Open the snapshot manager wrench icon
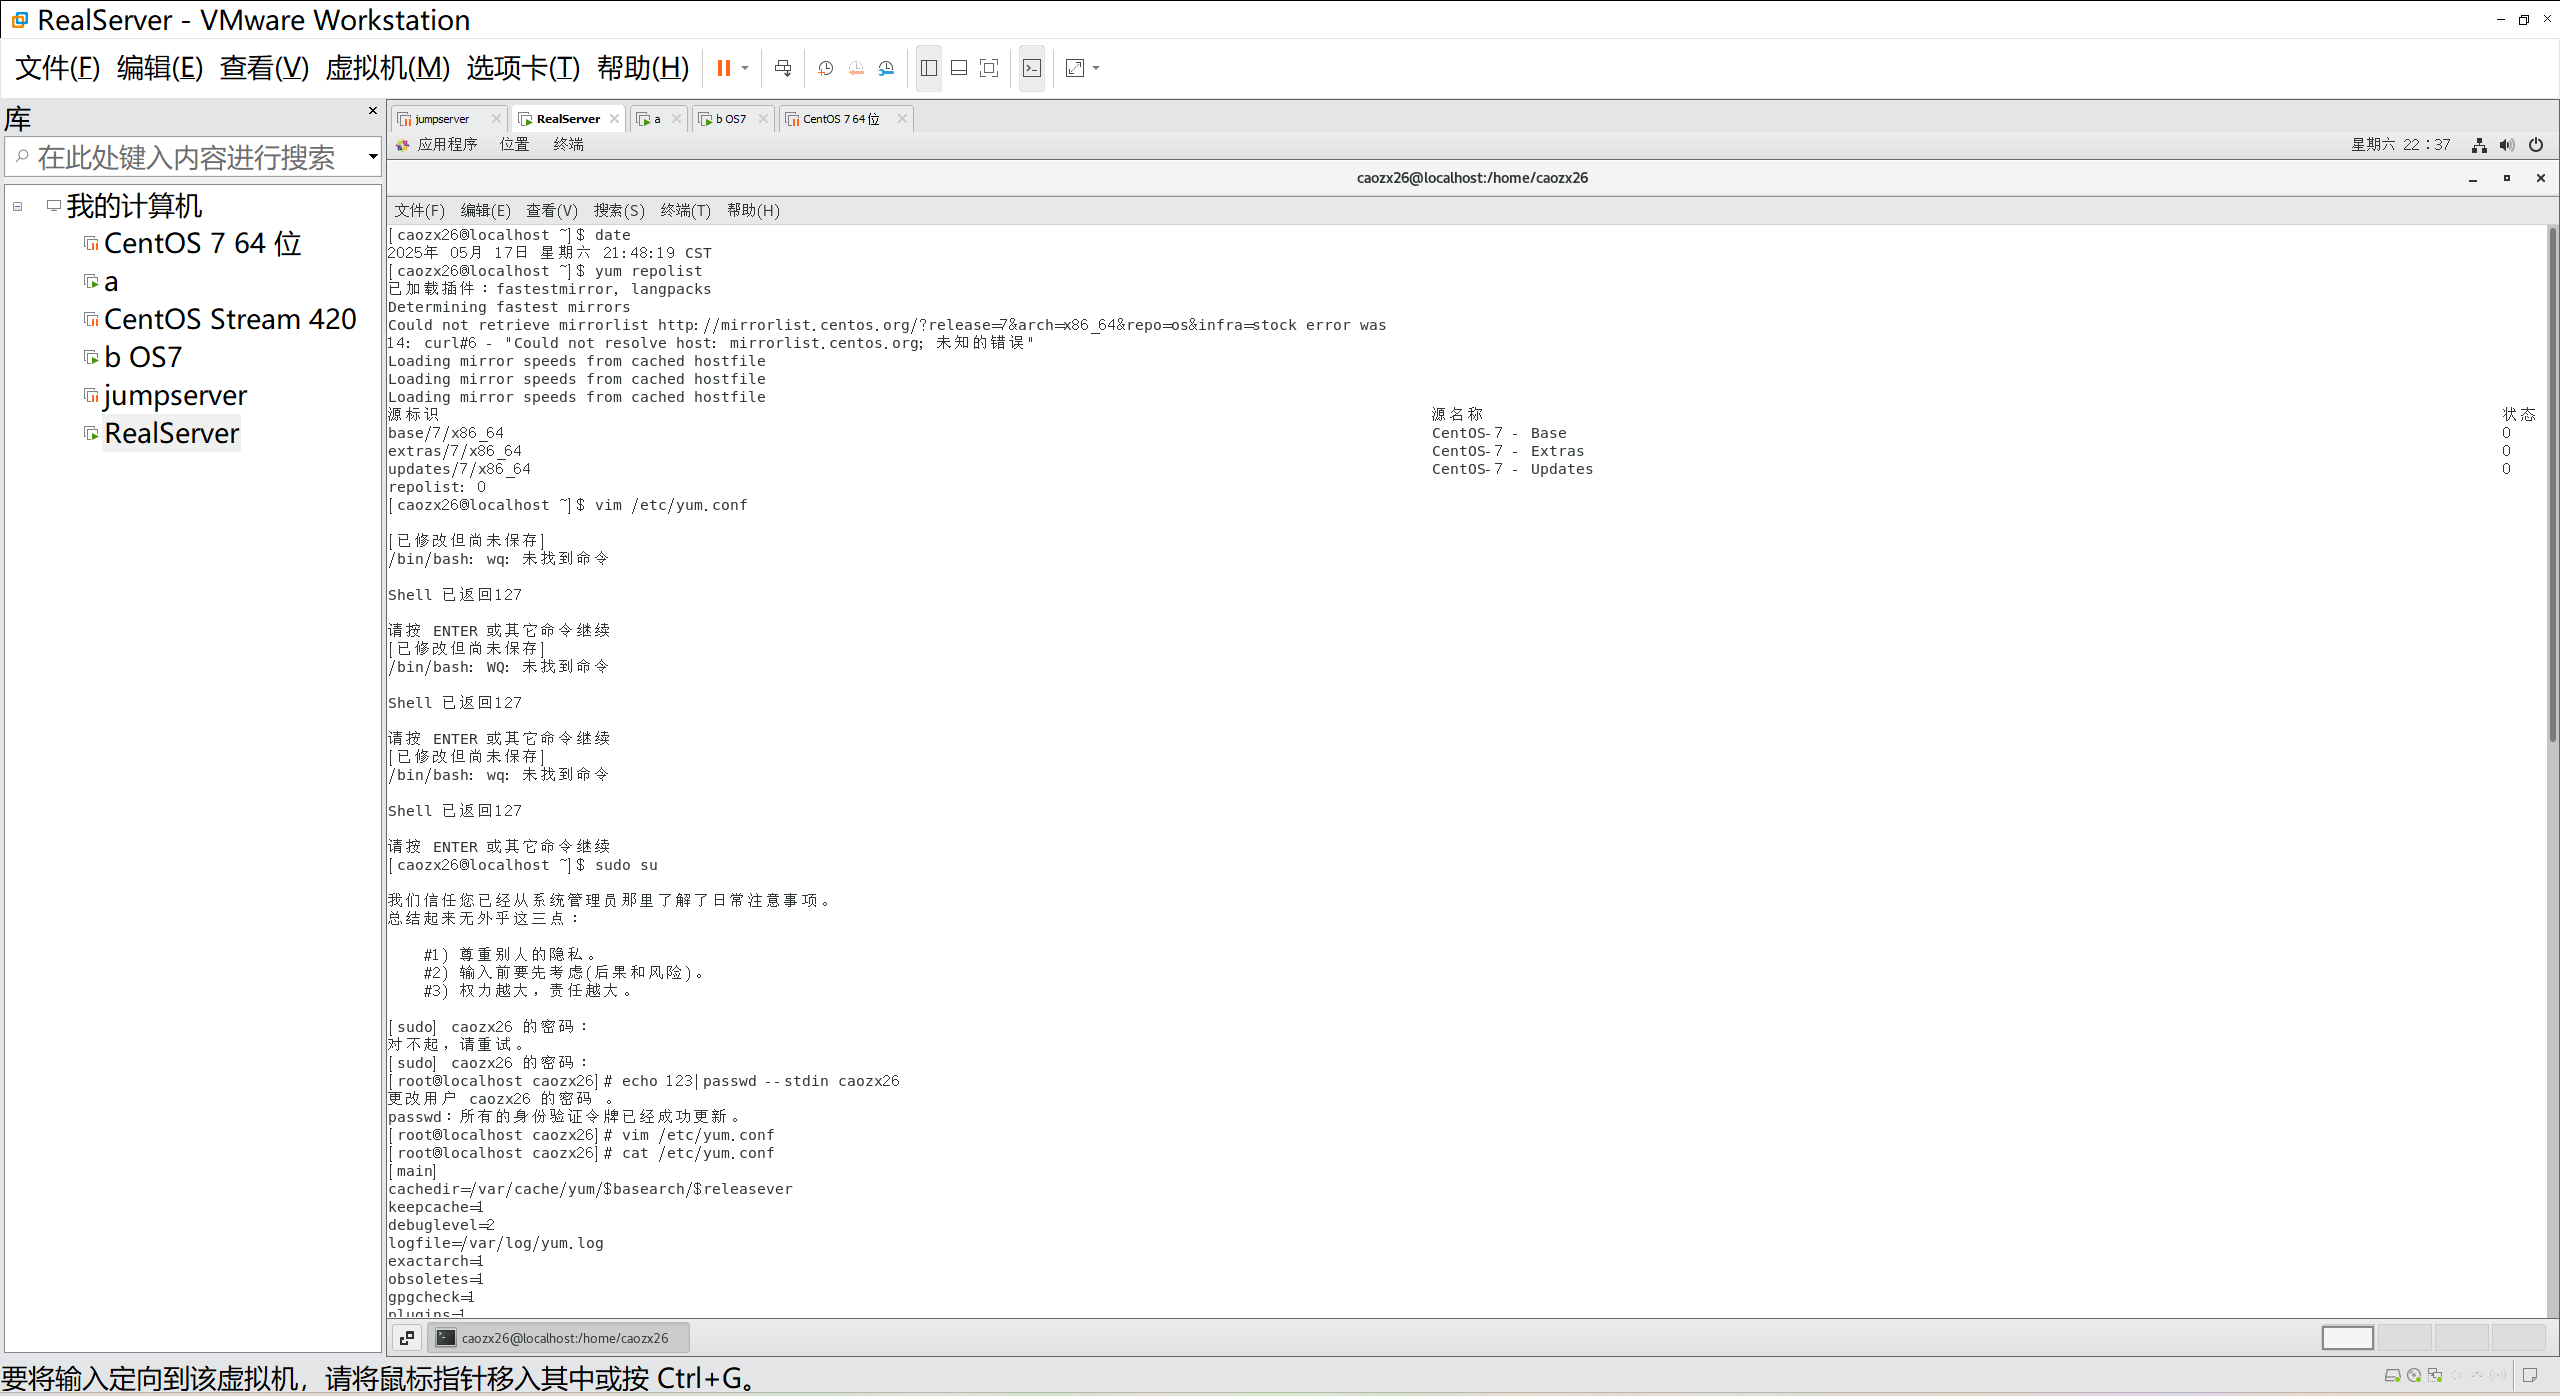 (x=886, y=68)
